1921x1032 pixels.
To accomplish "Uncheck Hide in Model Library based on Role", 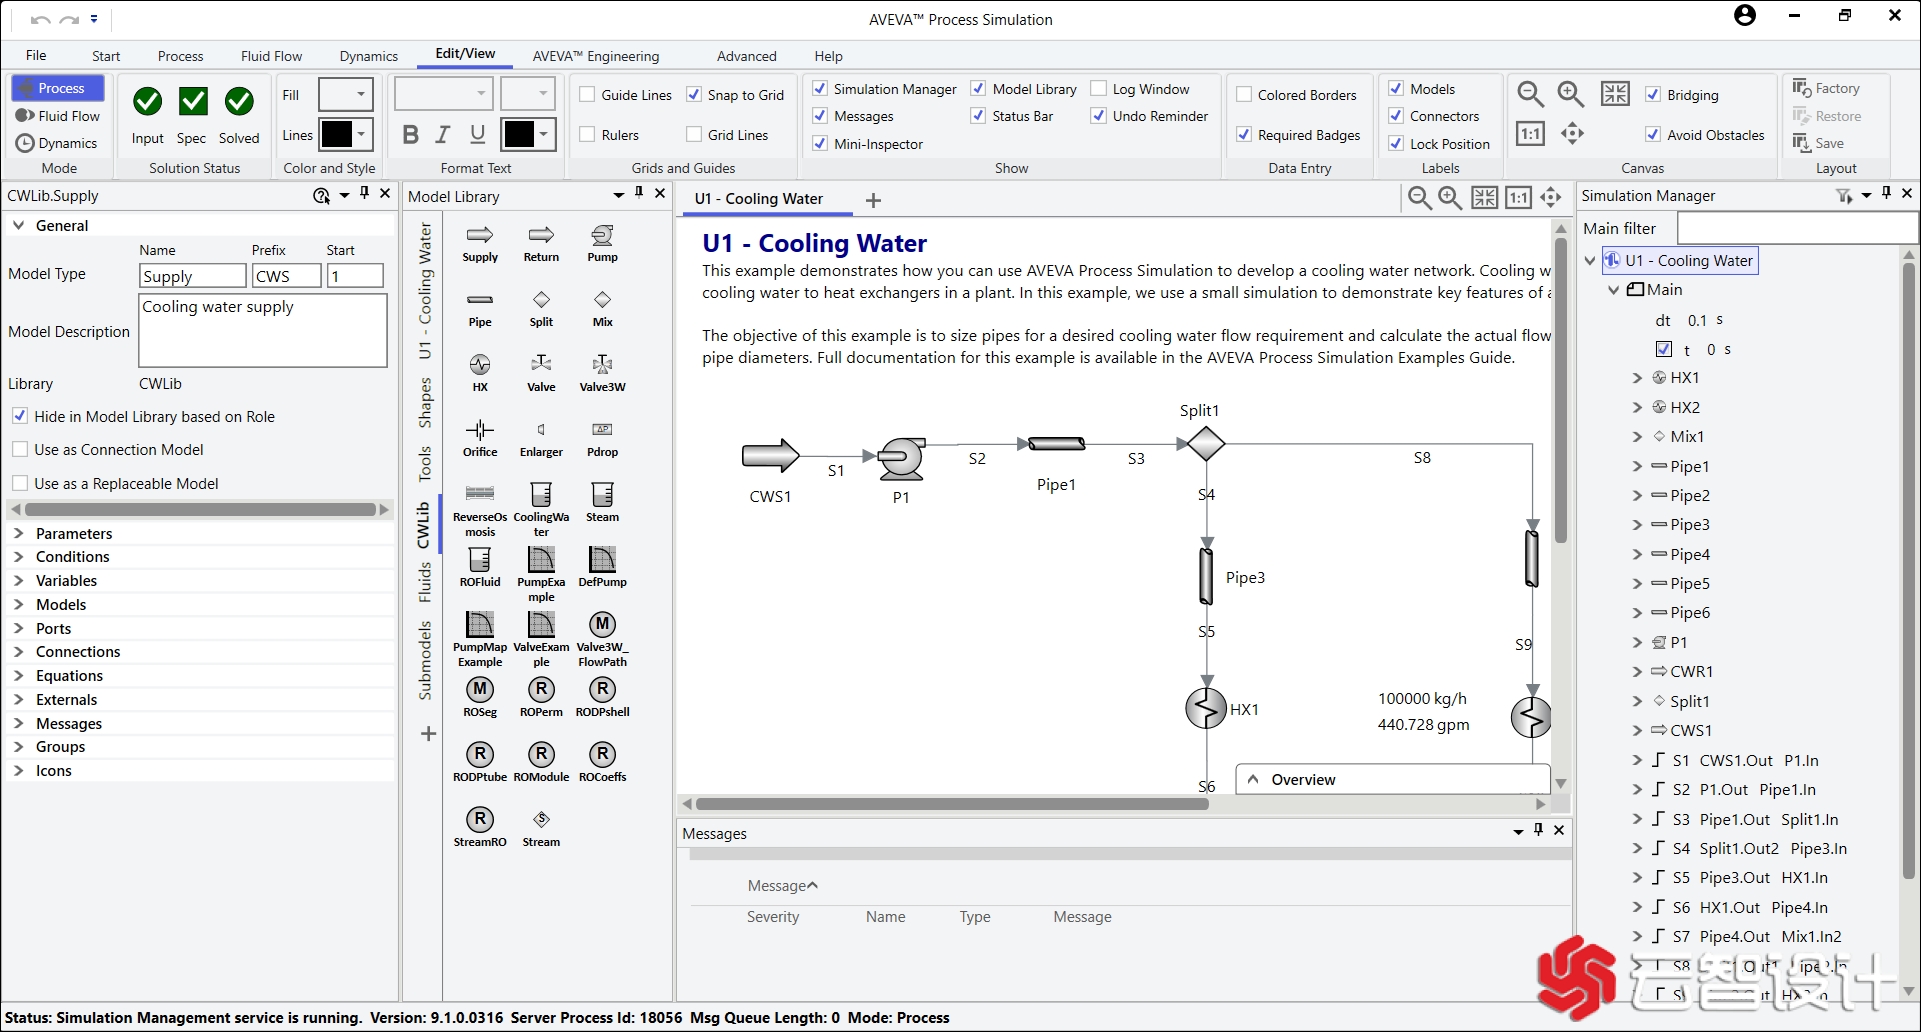I will pos(20,416).
